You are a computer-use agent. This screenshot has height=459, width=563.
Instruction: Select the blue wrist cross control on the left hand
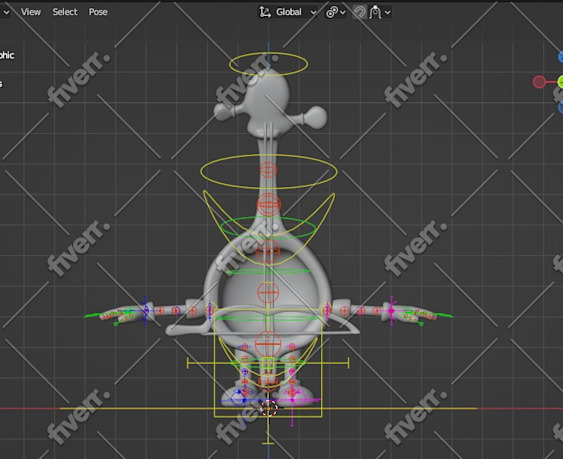pos(145,311)
